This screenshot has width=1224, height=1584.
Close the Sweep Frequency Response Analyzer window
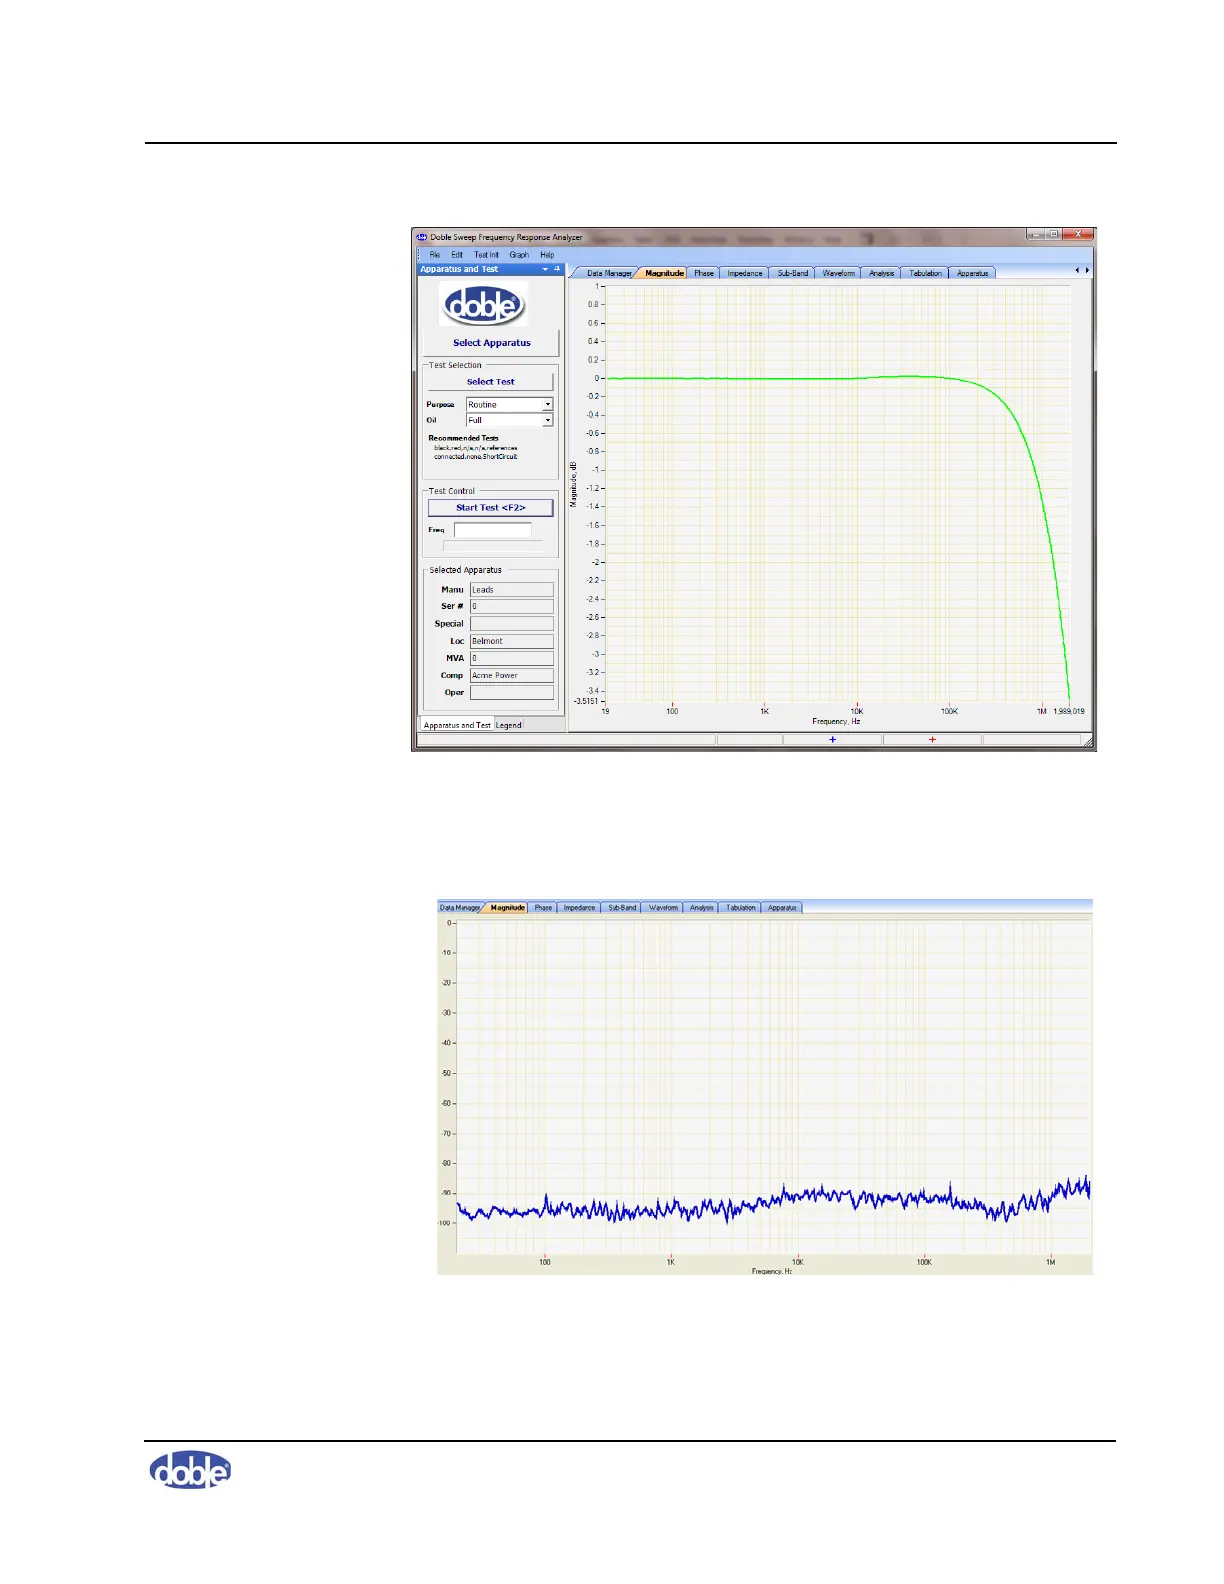click(x=1076, y=234)
